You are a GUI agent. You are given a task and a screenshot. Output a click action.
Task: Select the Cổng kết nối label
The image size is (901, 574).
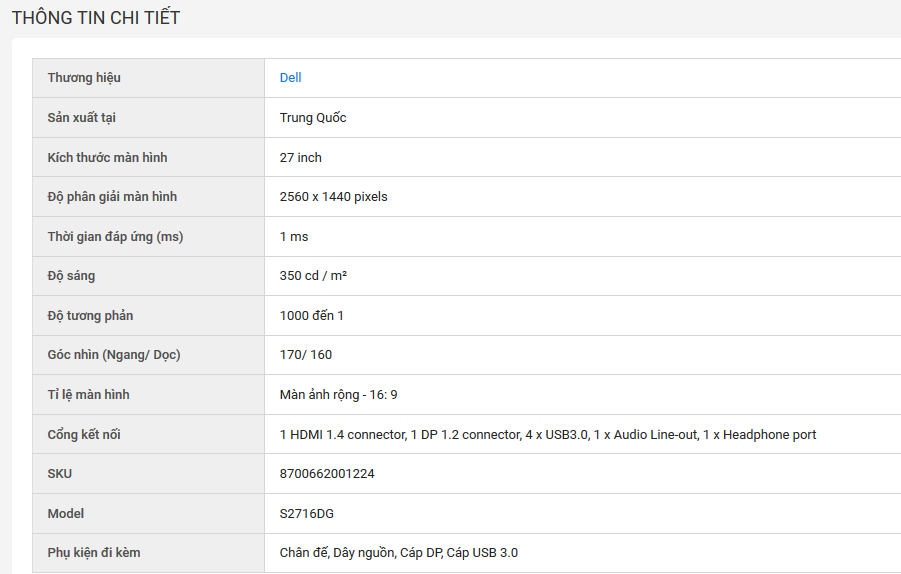tap(84, 434)
